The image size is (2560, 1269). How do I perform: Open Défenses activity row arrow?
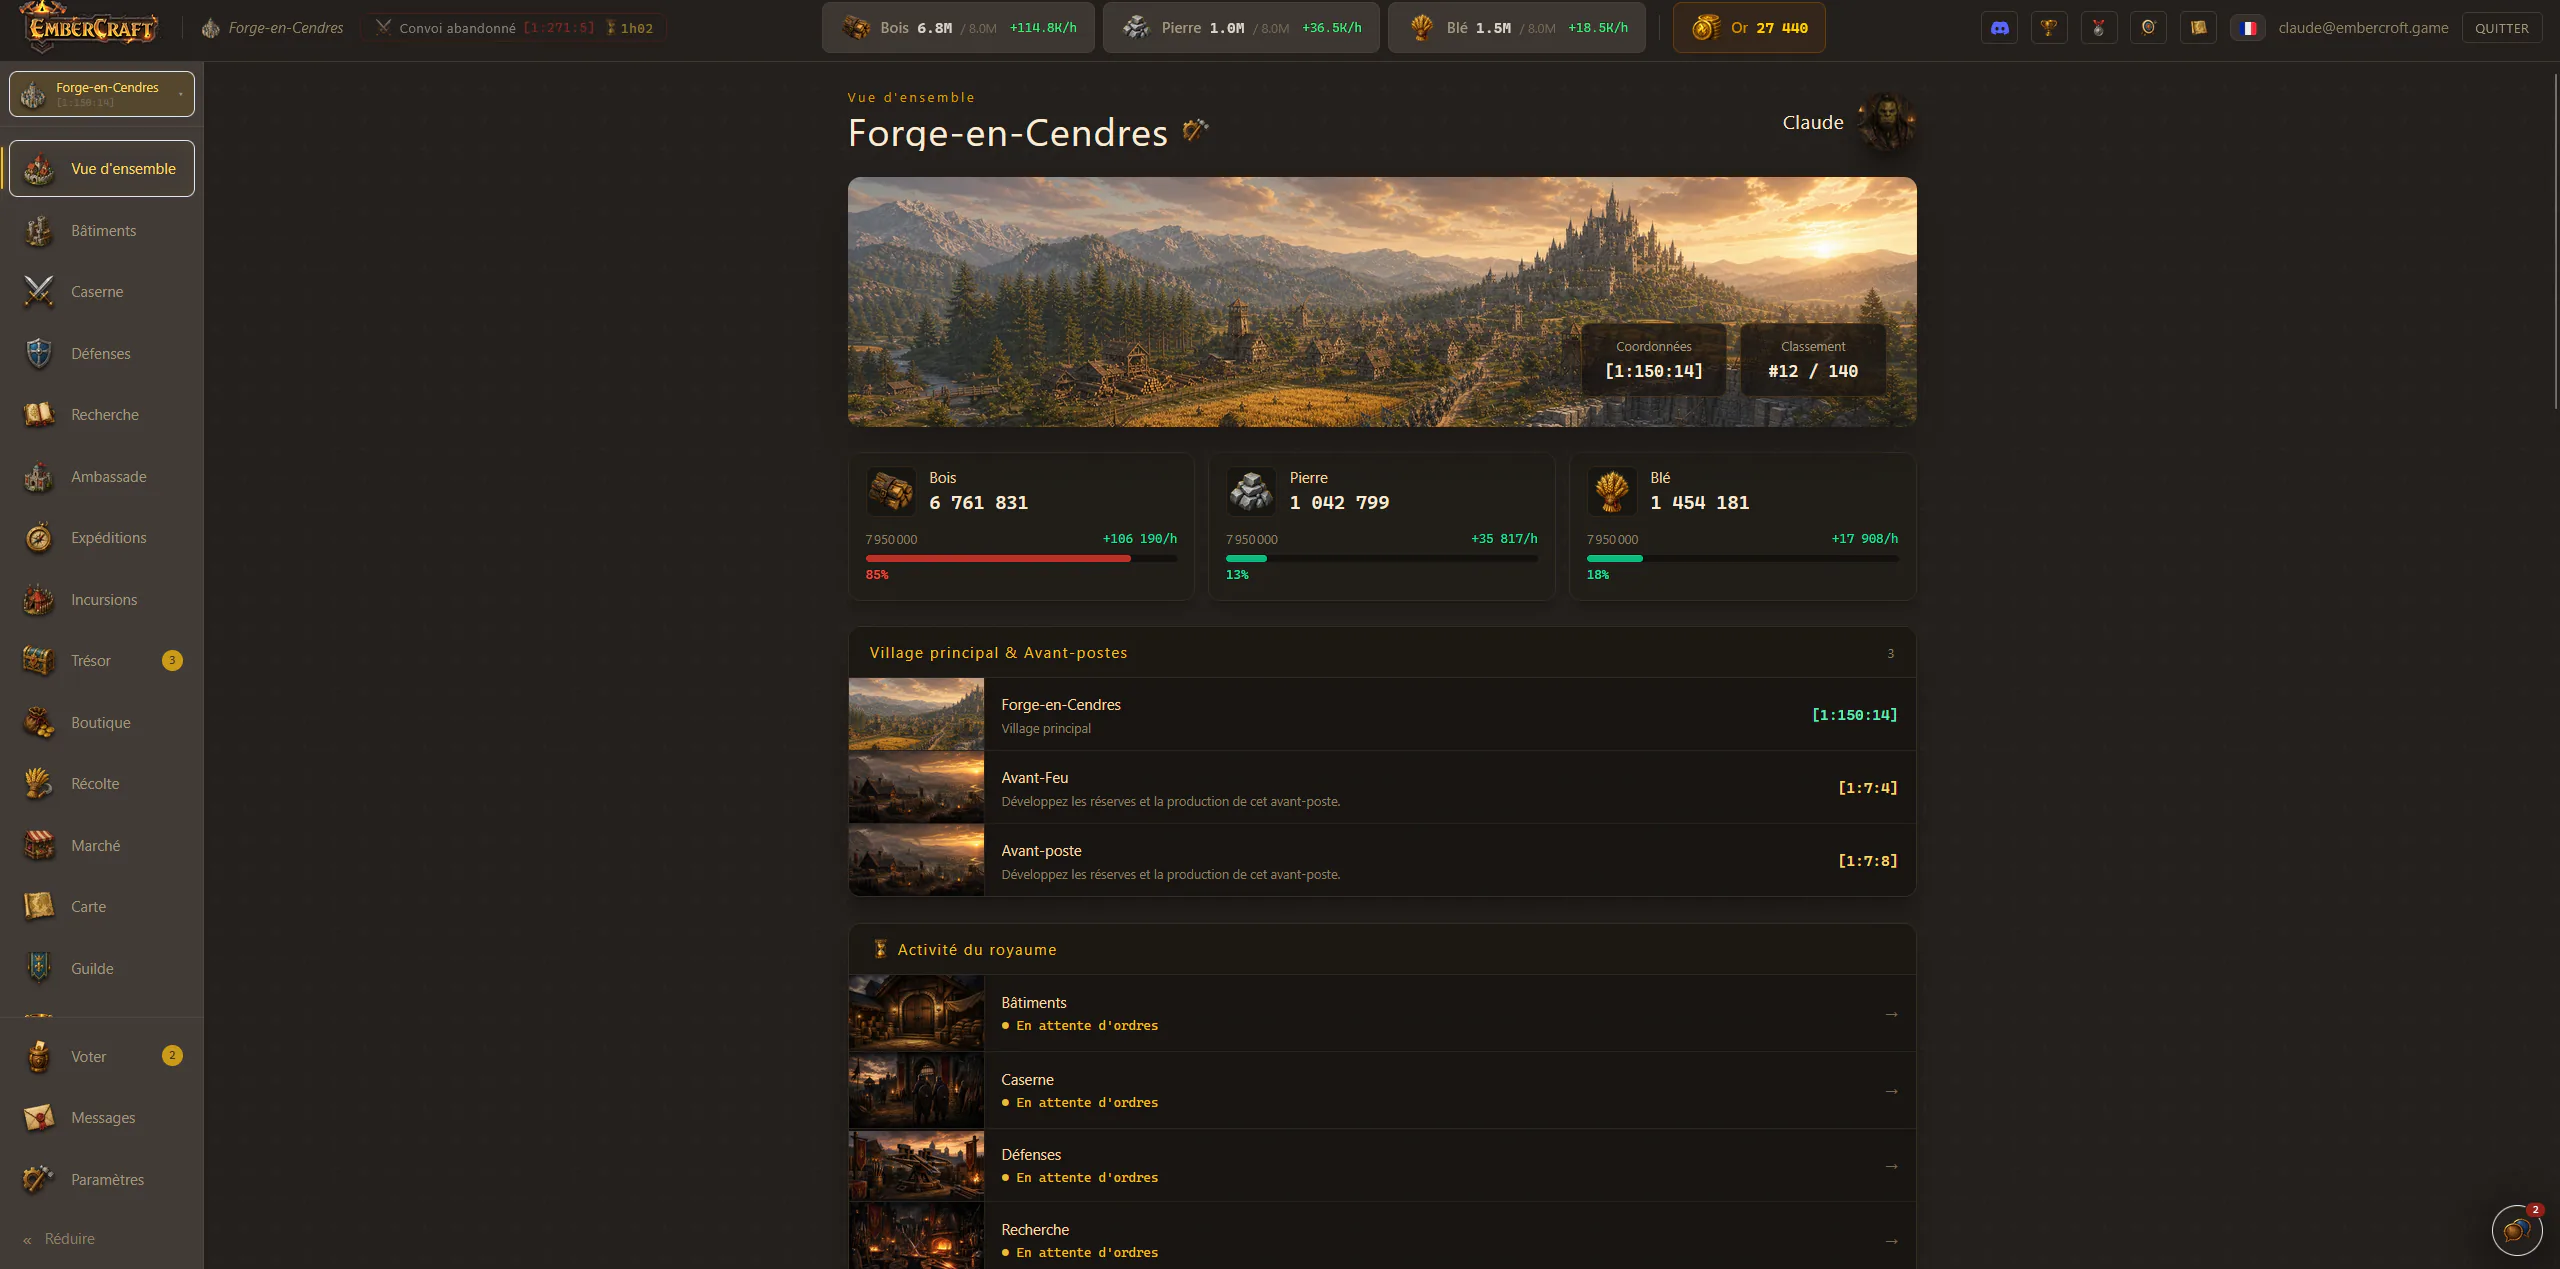coord(1891,1166)
